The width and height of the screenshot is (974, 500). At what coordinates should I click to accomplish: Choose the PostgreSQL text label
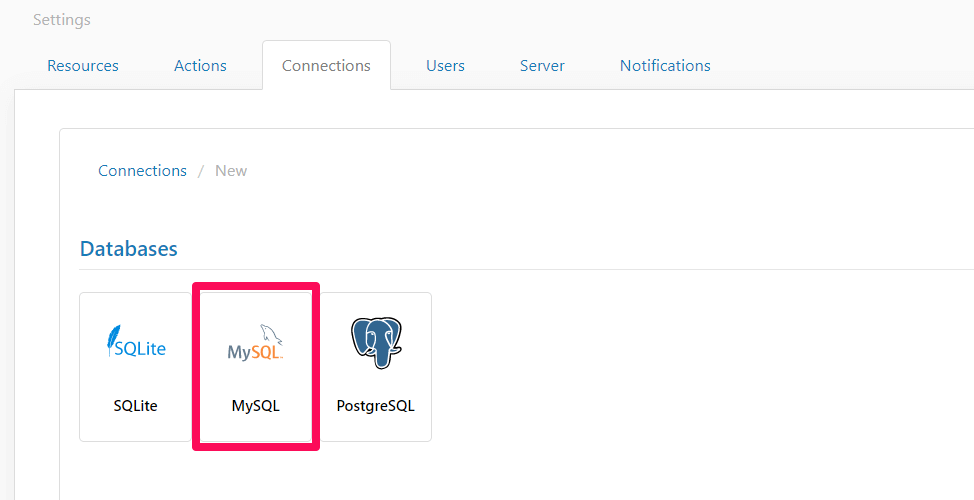point(376,406)
